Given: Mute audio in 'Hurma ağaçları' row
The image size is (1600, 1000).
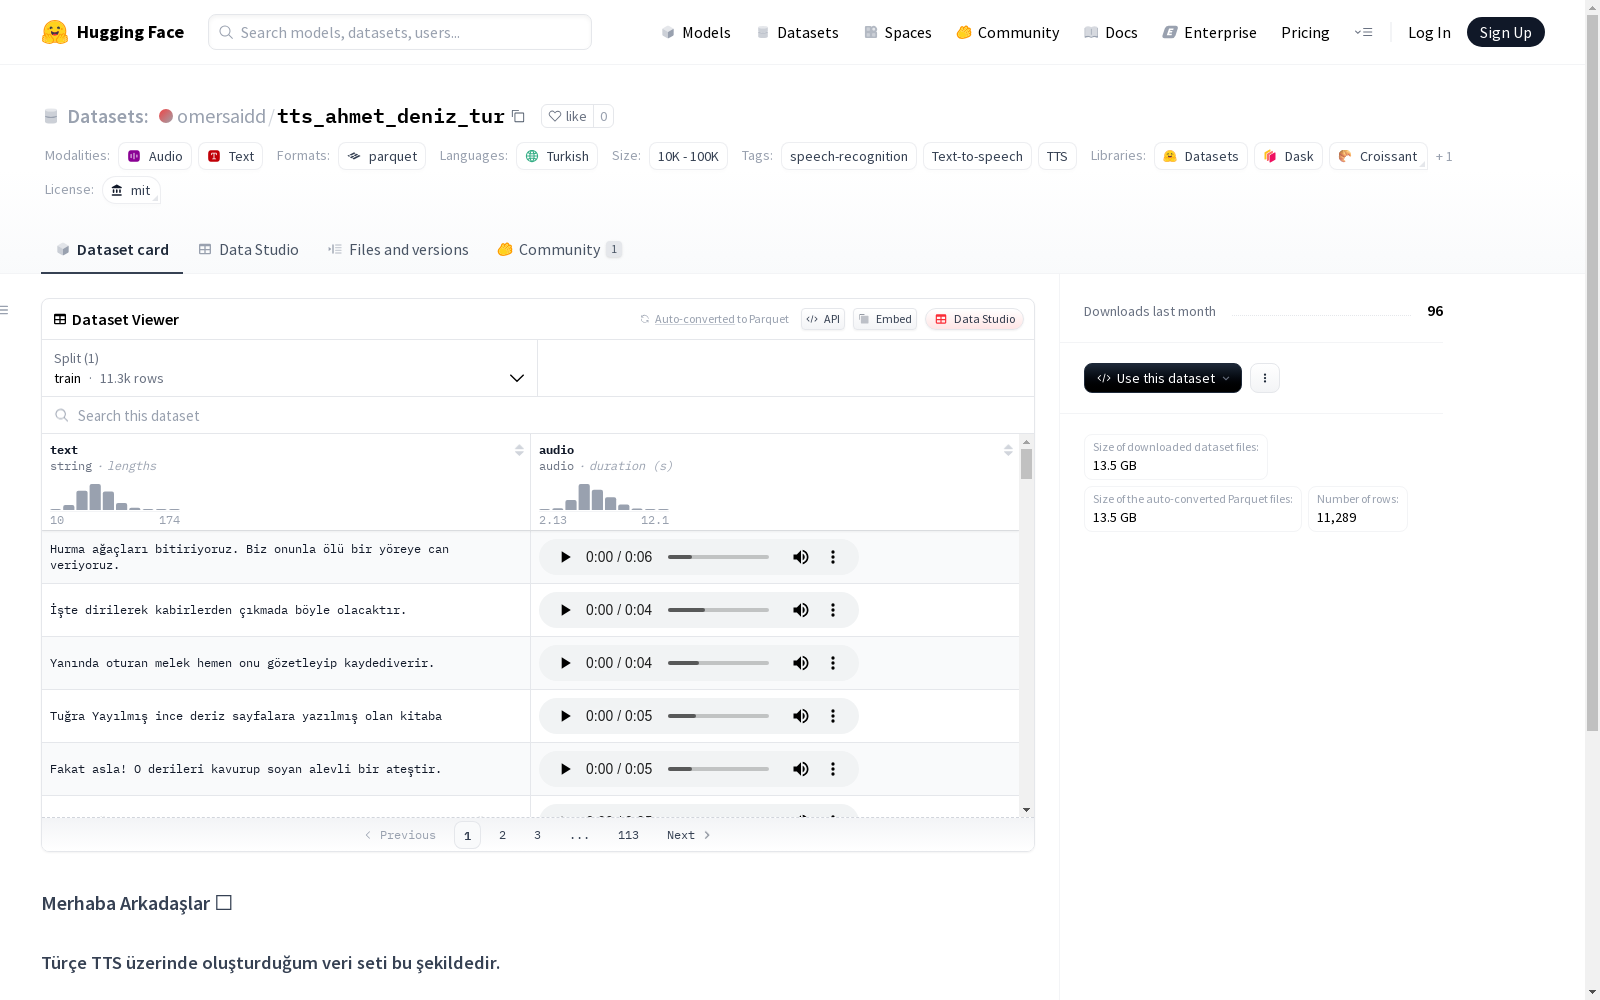Looking at the screenshot, I should (801, 557).
